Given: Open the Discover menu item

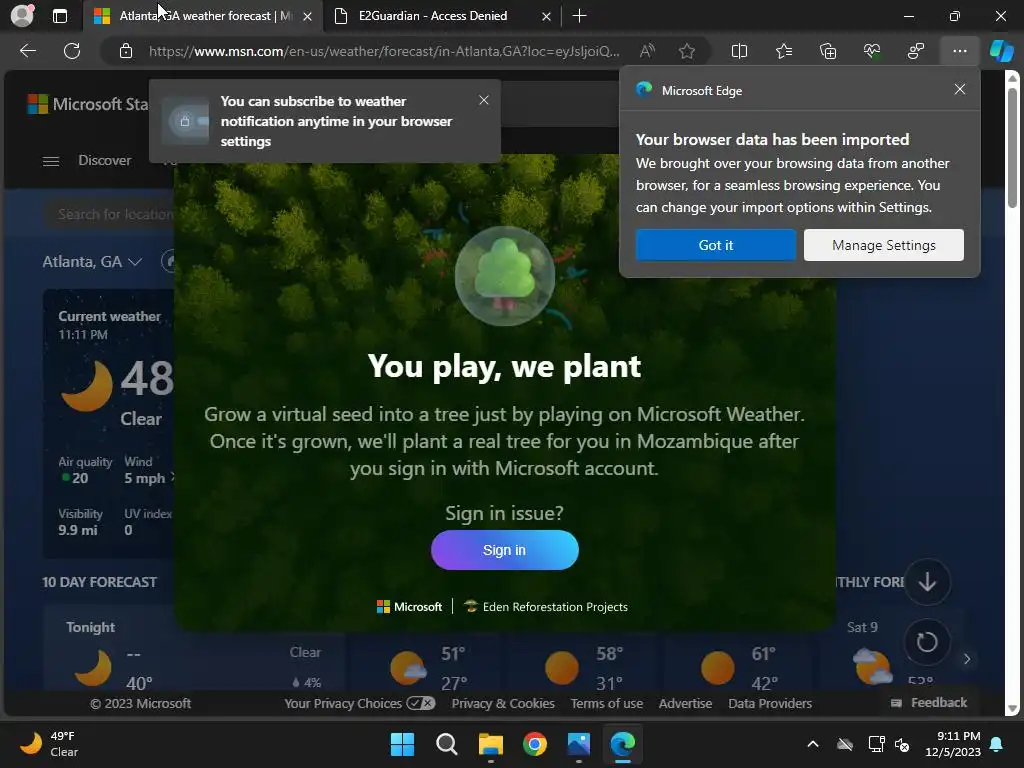Looking at the screenshot, I should point(104,160).
